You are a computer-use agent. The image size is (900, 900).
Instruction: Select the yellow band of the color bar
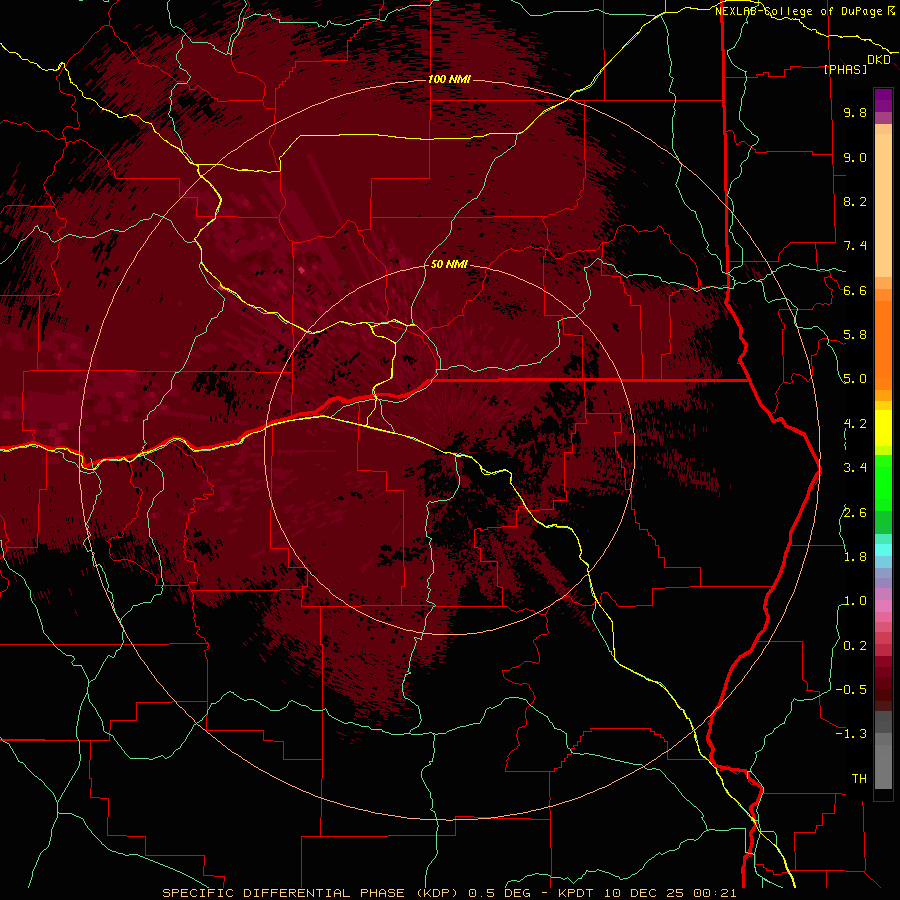[883, 428]
